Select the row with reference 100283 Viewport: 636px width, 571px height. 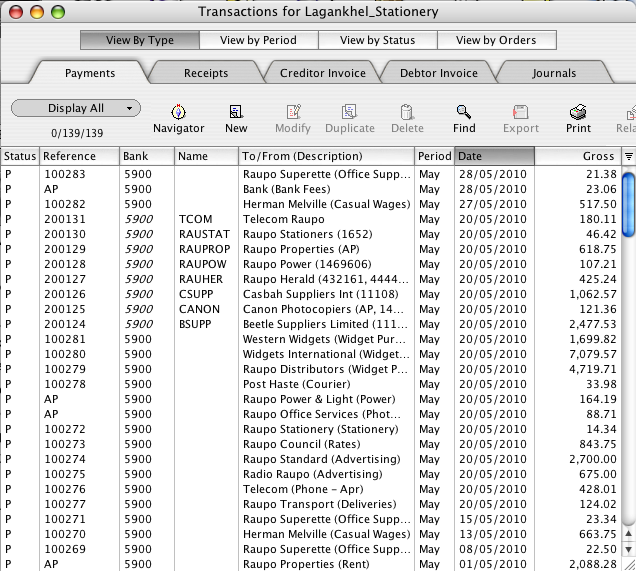pyautogui.click(x=310, y=174)
